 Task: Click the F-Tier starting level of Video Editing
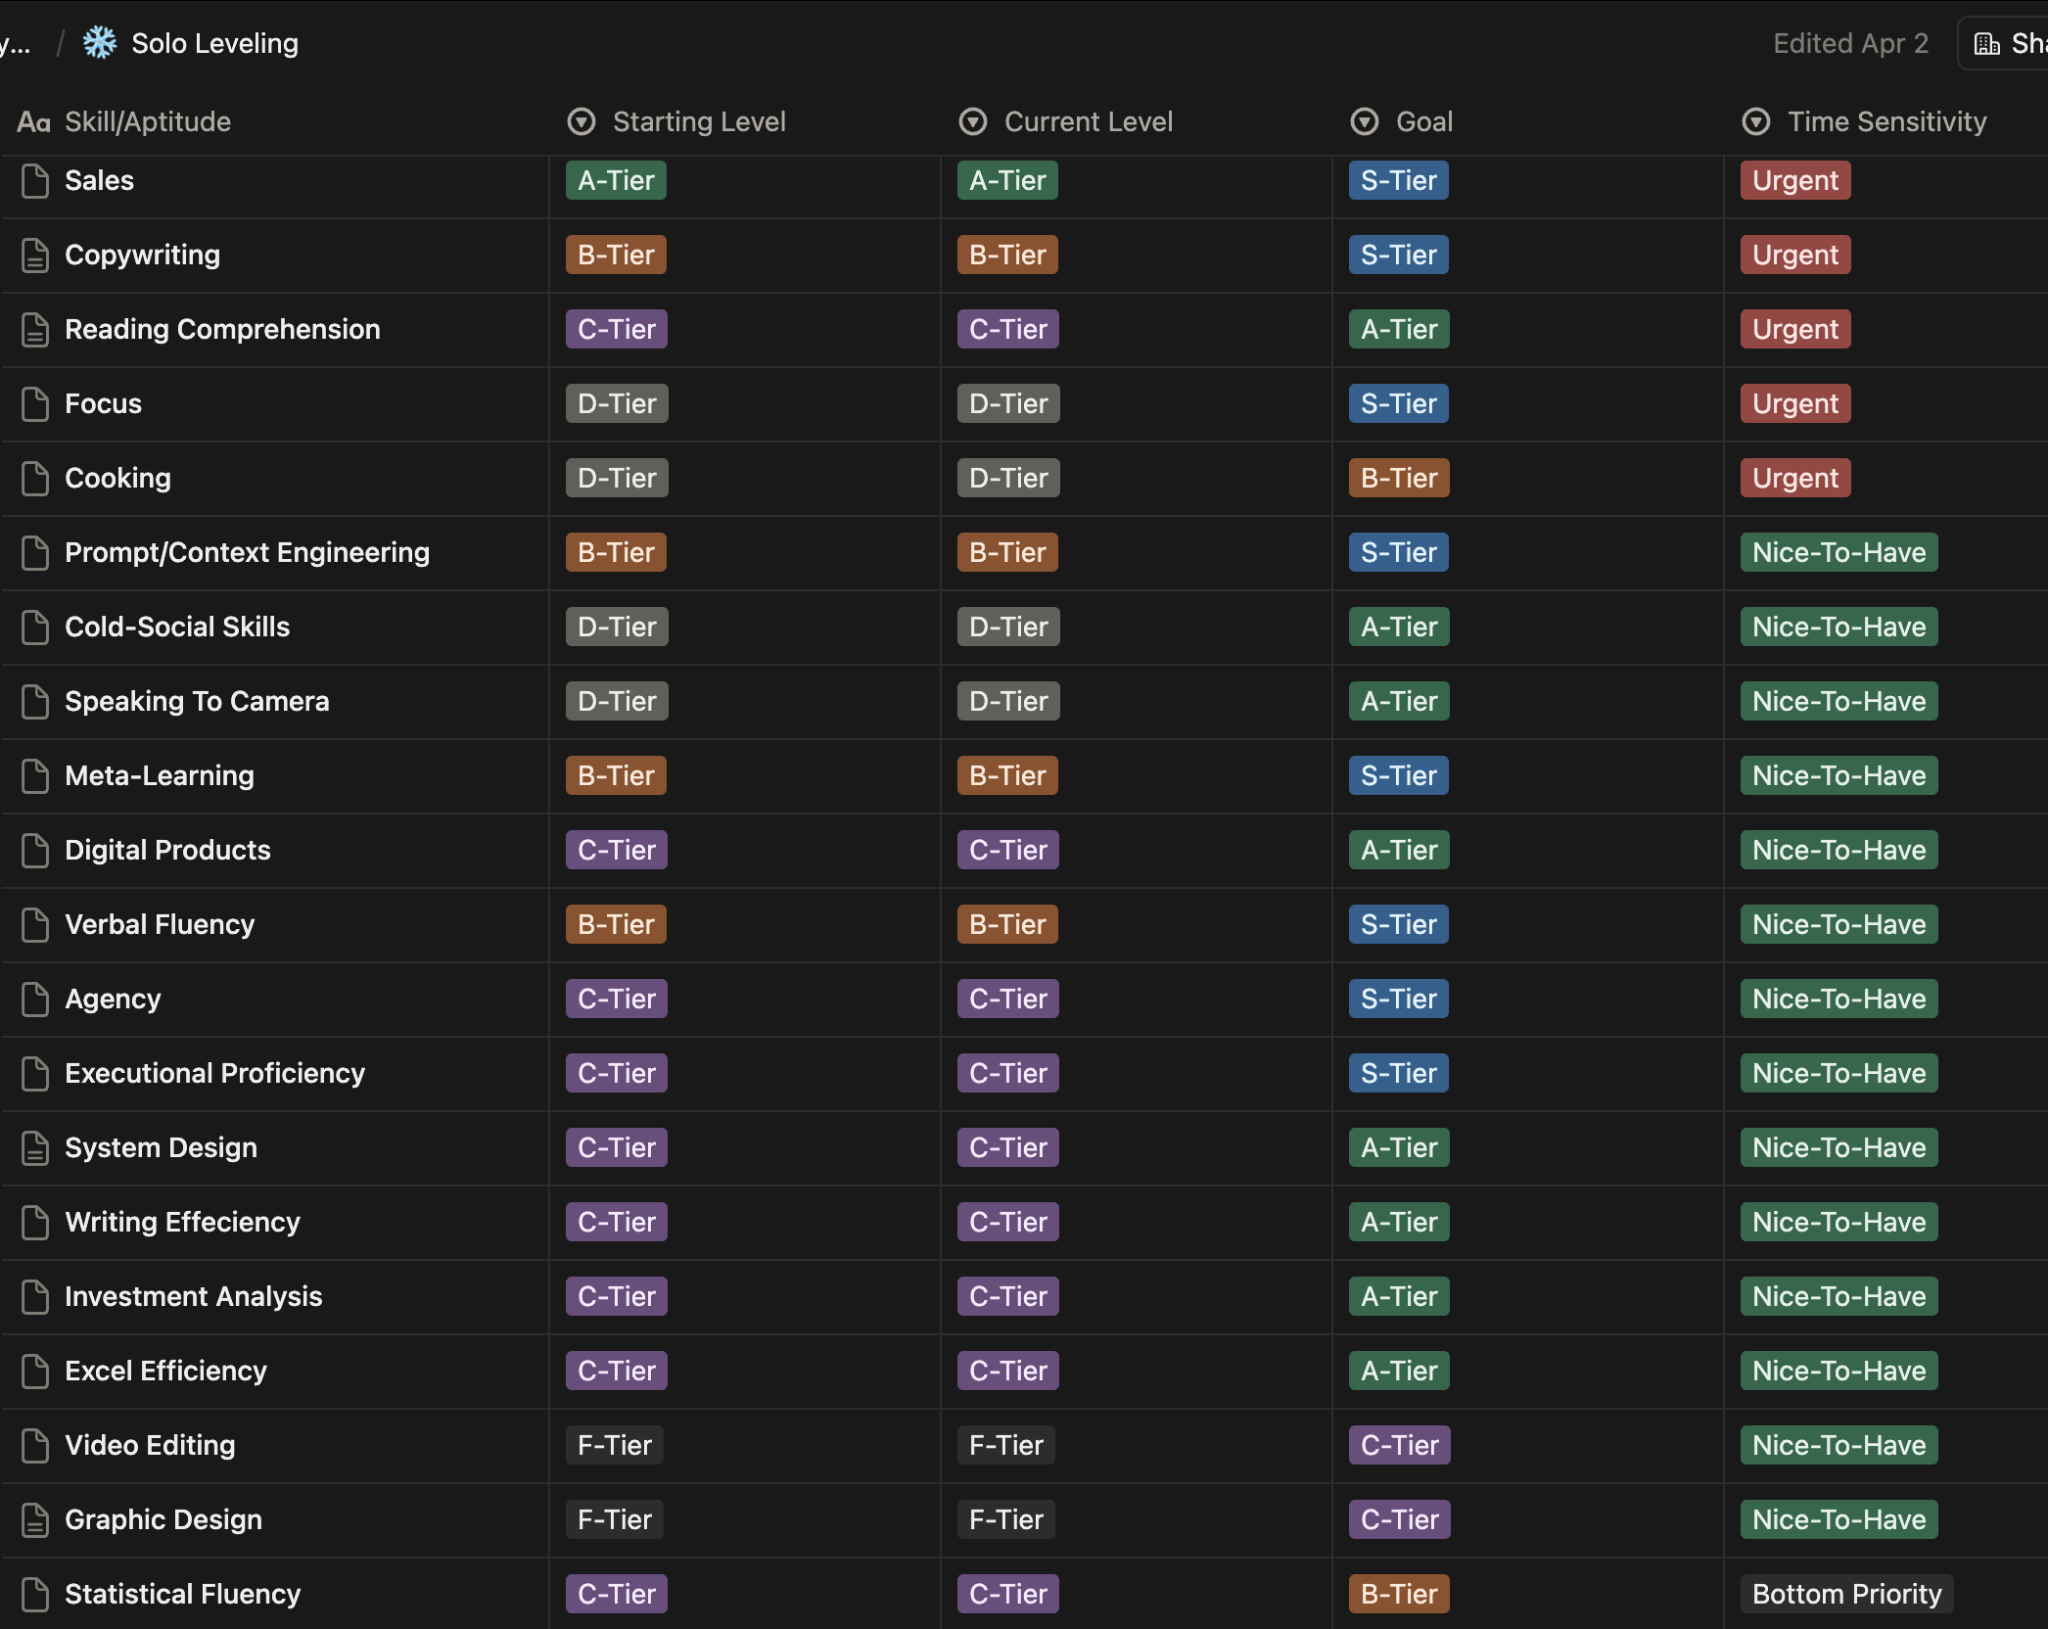coord(614,1445)
